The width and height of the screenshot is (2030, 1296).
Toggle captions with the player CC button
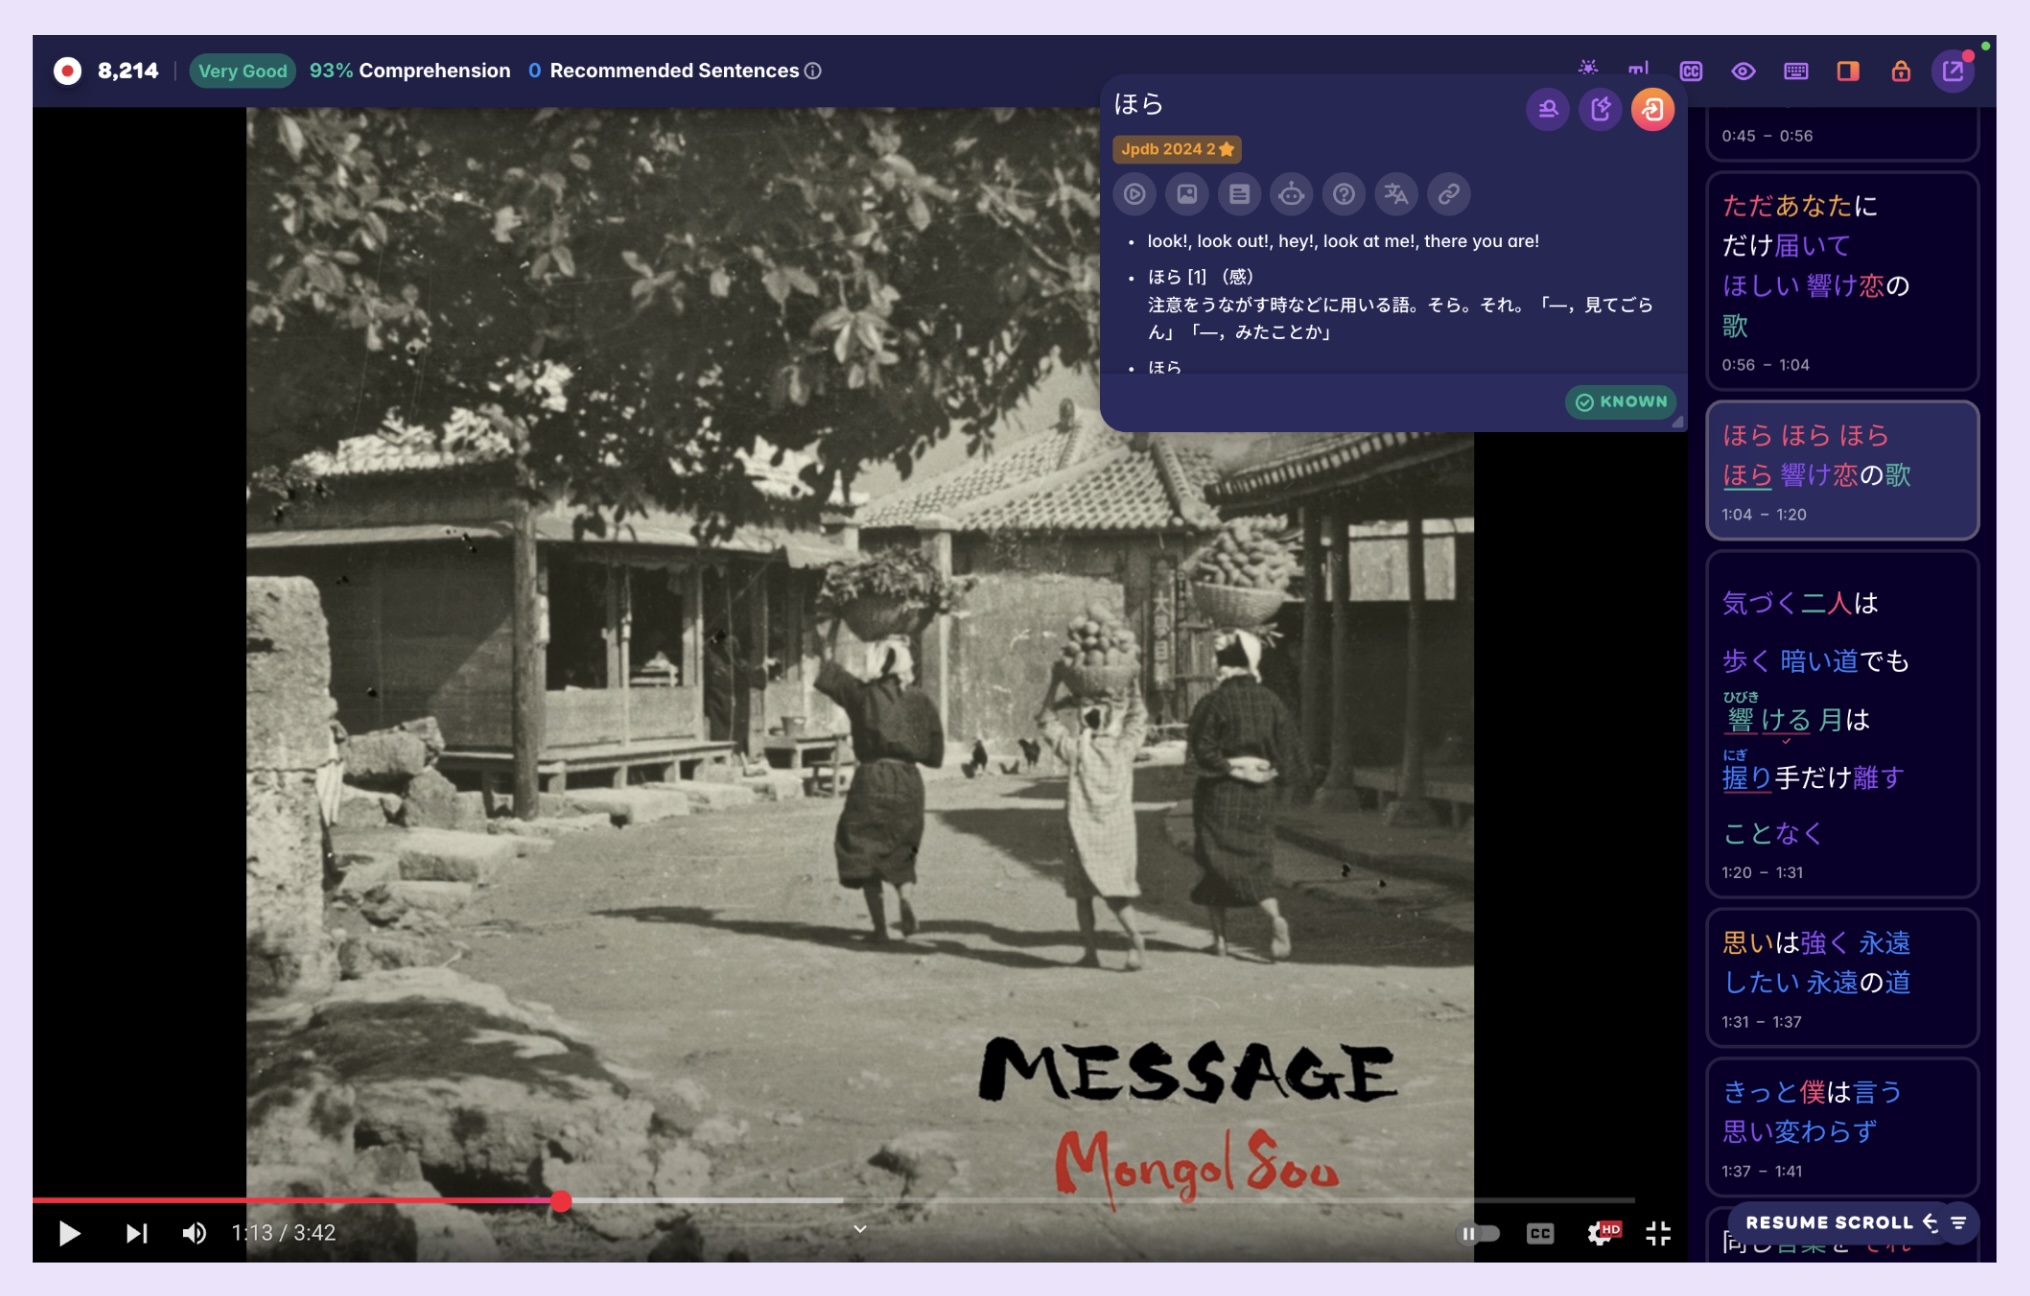pyautogui.click(x=1540, y=1233)
